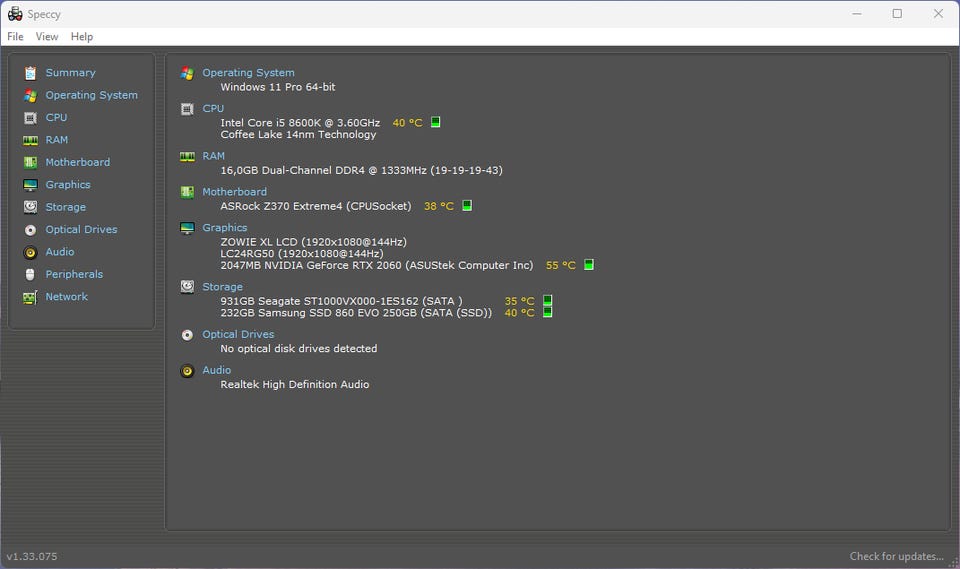960x569 pixels.
Task: Click the Audio speaker icon in sidebar
Action: pos(30,252)
